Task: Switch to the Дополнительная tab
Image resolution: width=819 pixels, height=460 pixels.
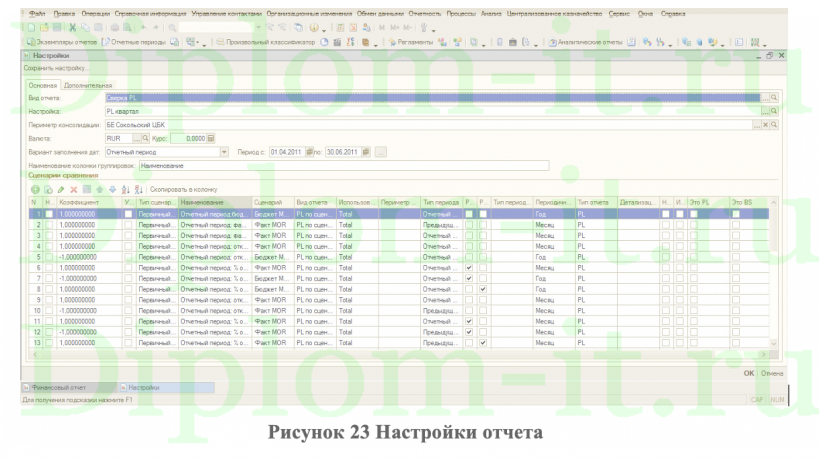Action: (x=88, y=85)
